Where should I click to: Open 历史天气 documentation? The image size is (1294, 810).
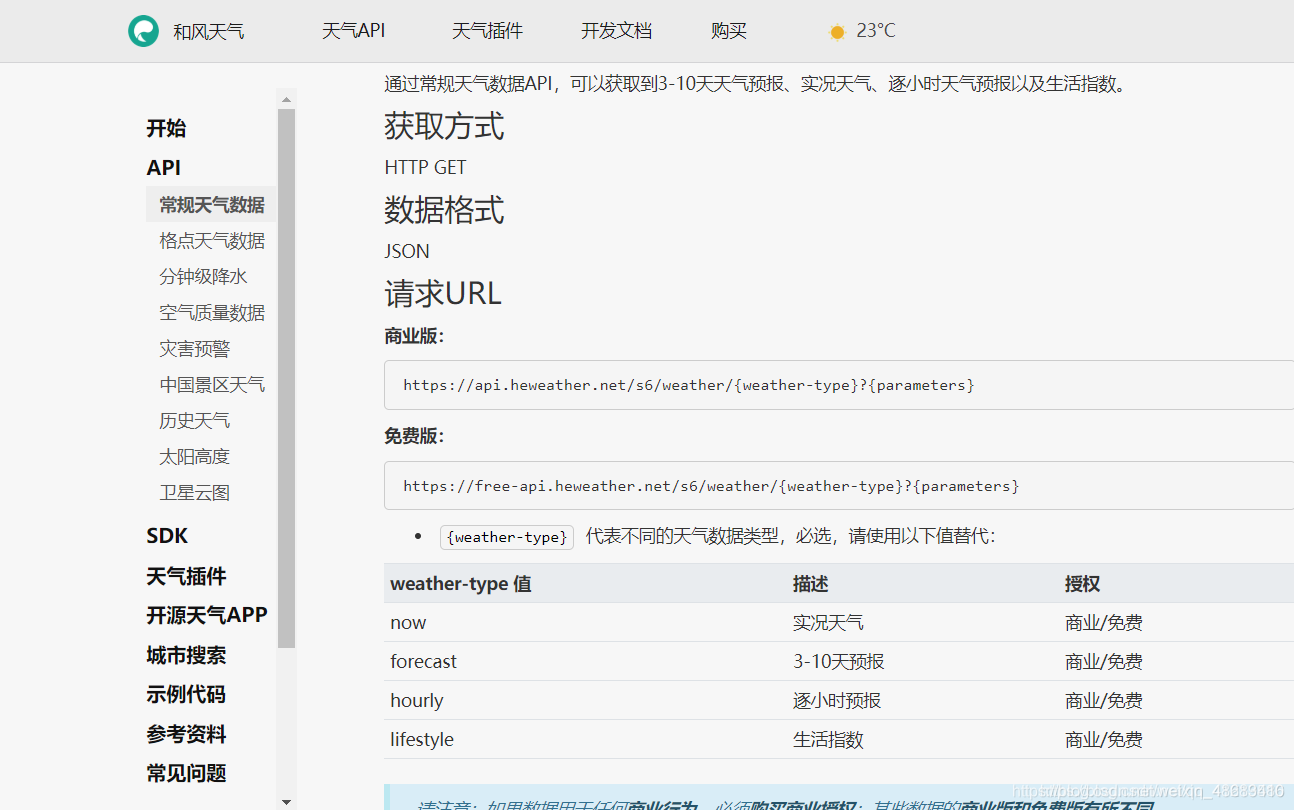tap(194, 420)
